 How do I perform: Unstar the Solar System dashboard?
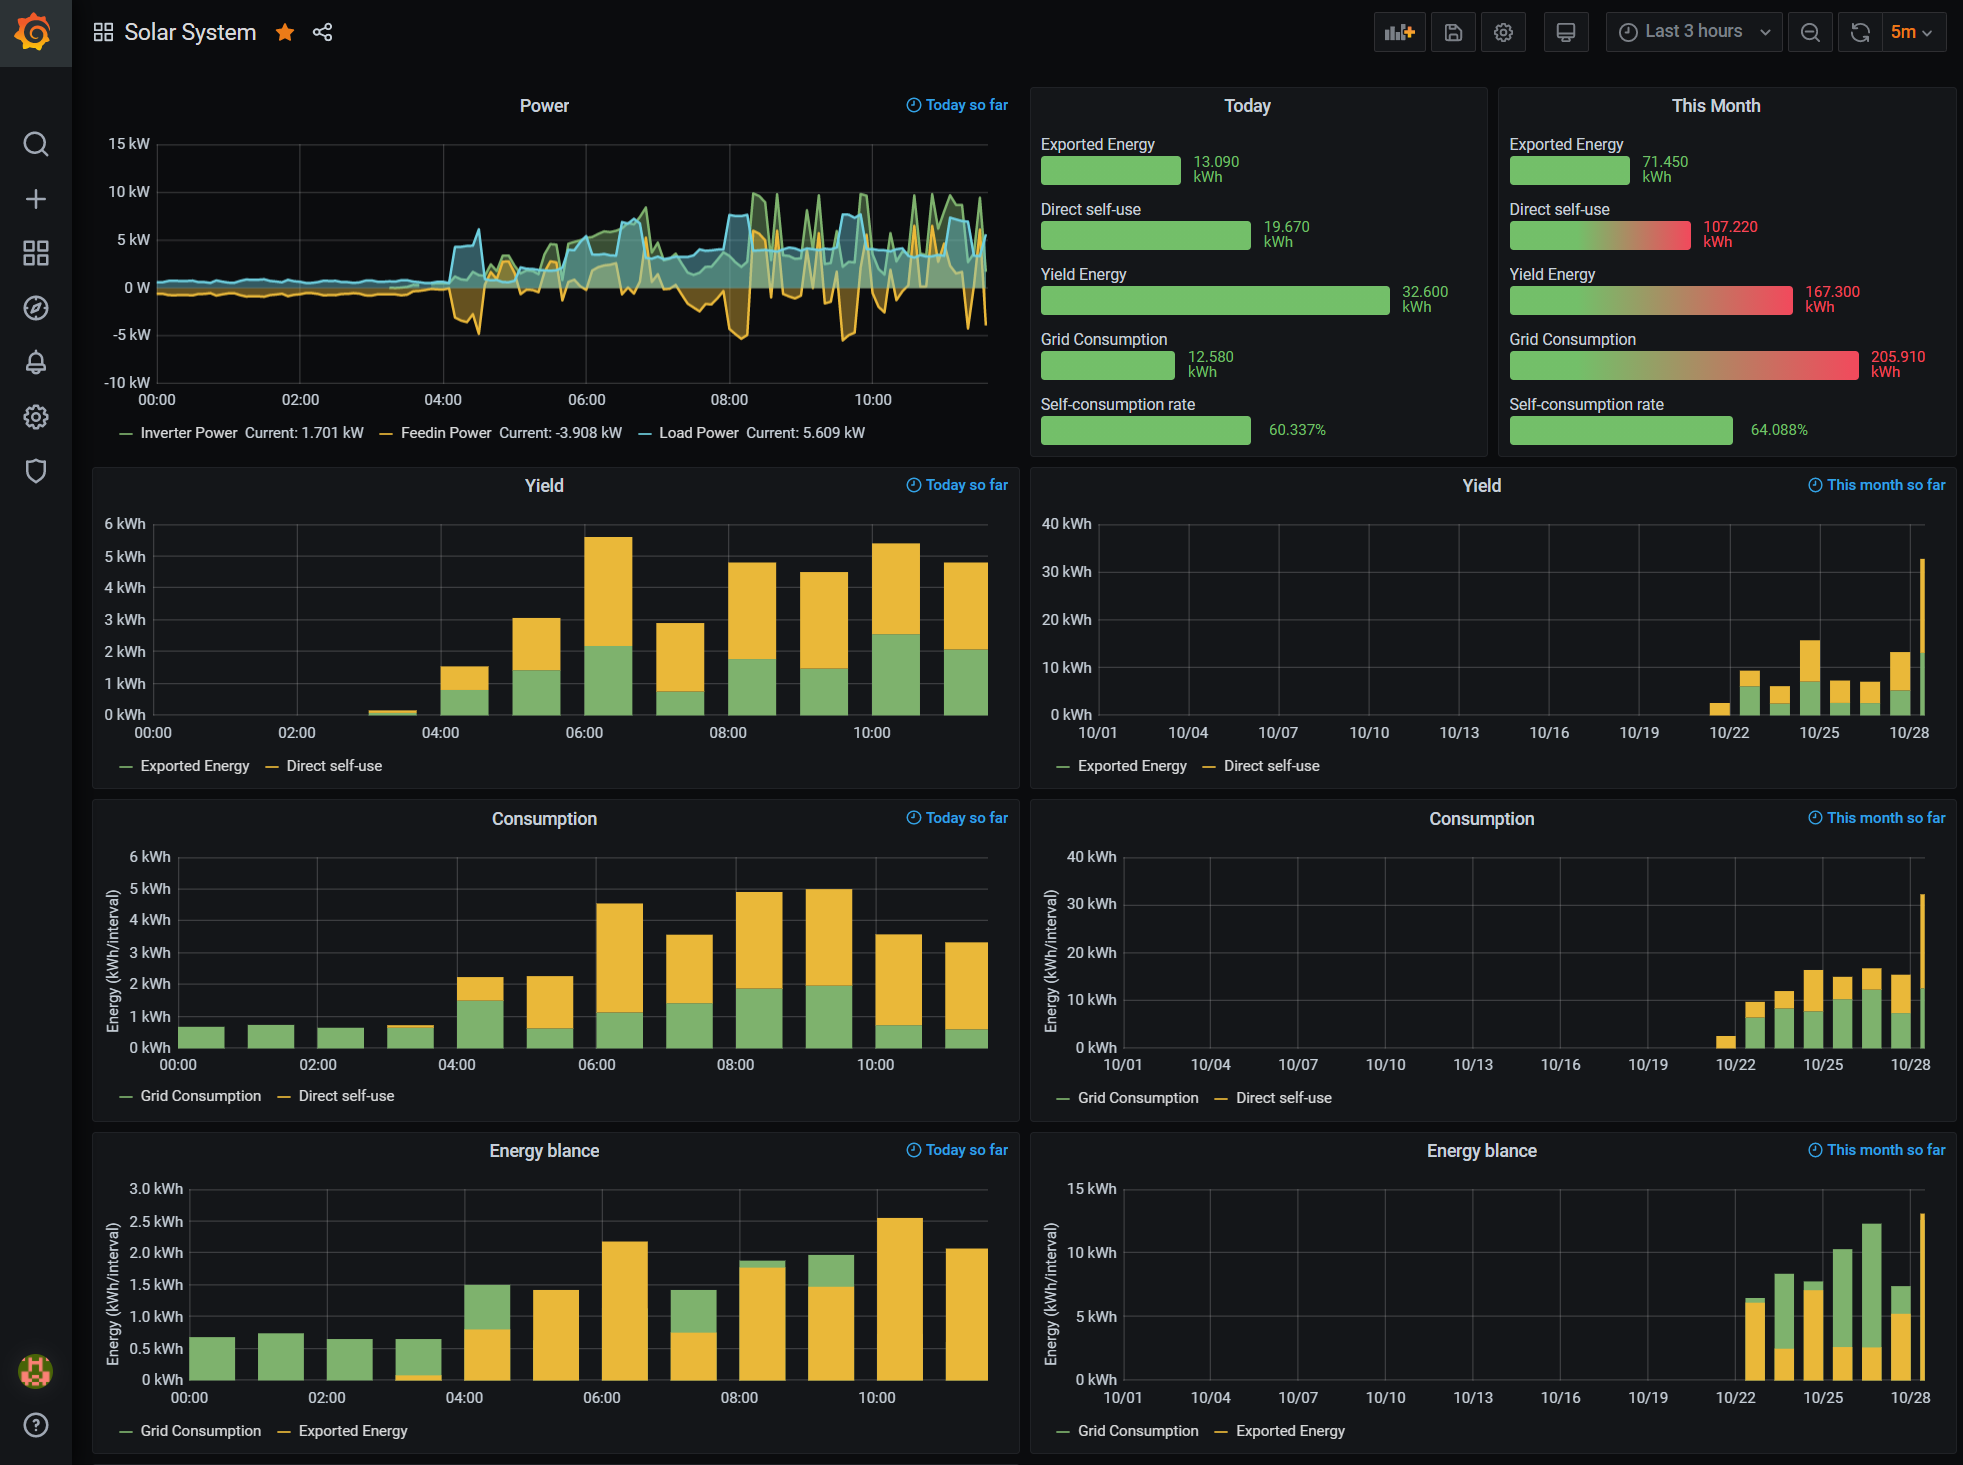(285, 32)
